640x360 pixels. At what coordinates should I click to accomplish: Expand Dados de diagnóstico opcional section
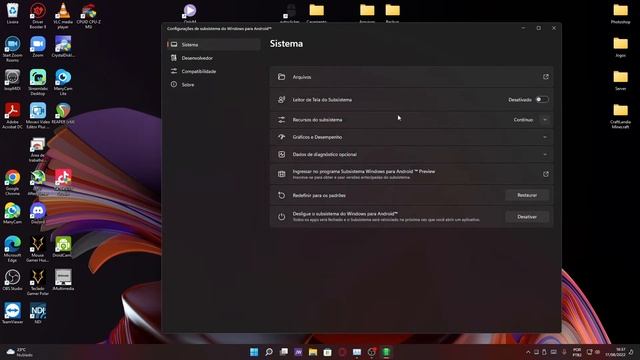pyautogui.click(x=411, y=154)
